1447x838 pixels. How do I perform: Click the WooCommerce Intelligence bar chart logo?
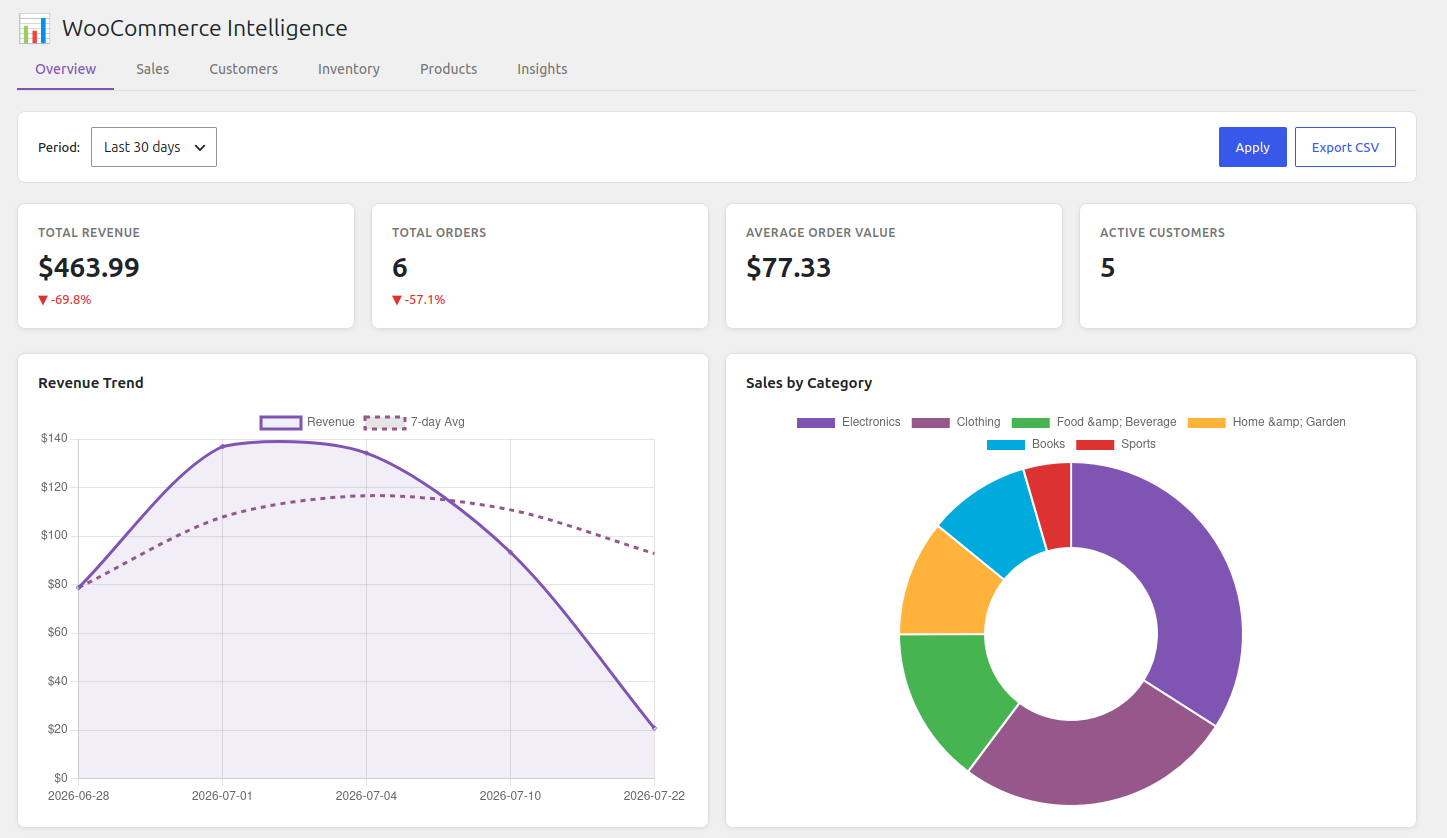pos(34,29)
